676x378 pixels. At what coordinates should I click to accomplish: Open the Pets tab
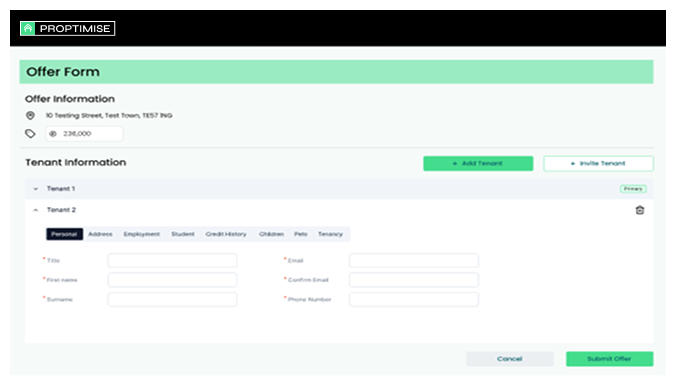(300, 234)
